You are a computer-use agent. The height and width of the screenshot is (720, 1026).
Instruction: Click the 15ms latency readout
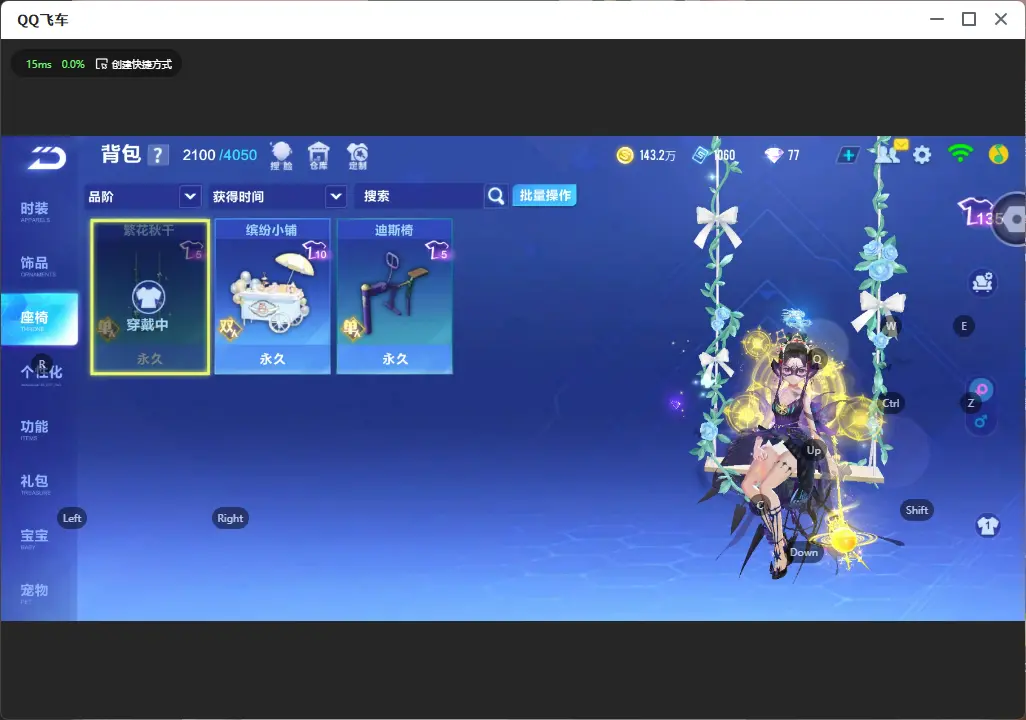tap(39, 64)
